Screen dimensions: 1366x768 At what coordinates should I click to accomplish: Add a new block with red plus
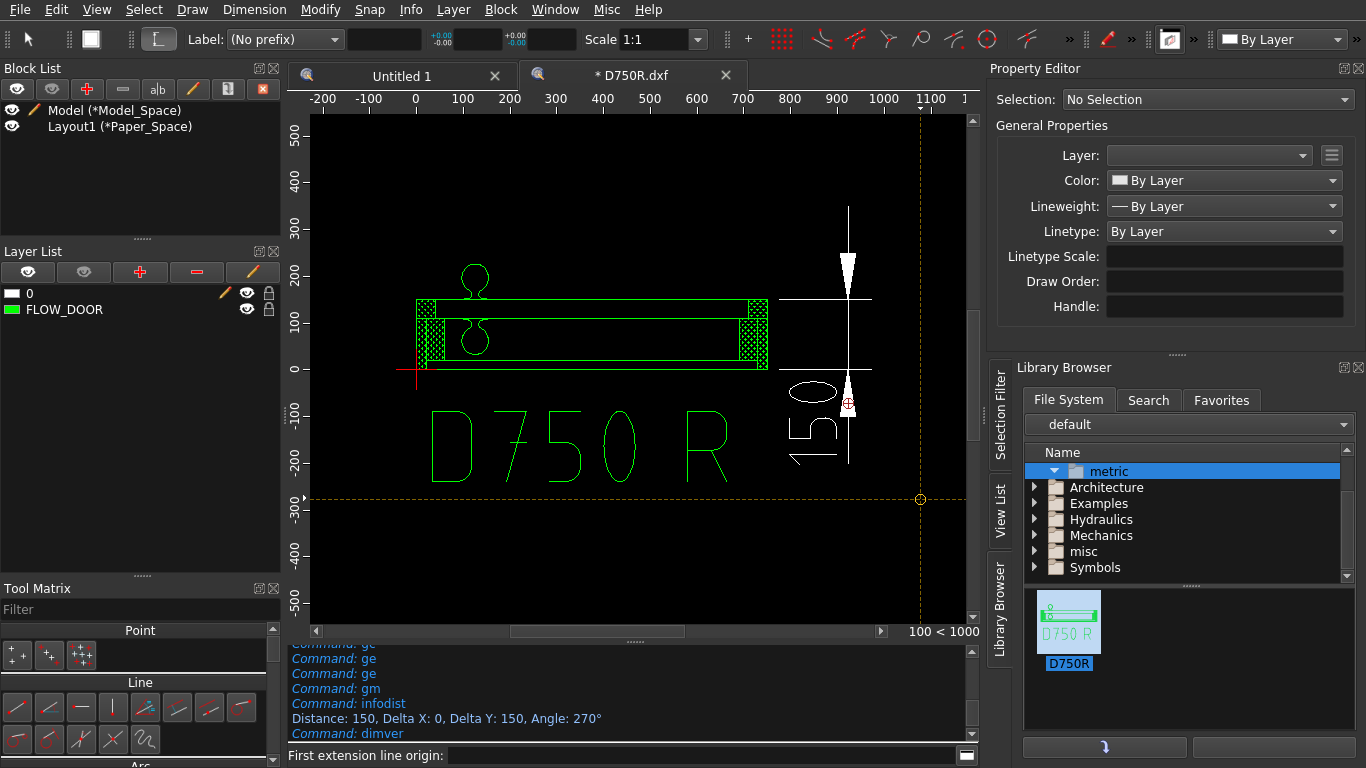pos(87,89)
